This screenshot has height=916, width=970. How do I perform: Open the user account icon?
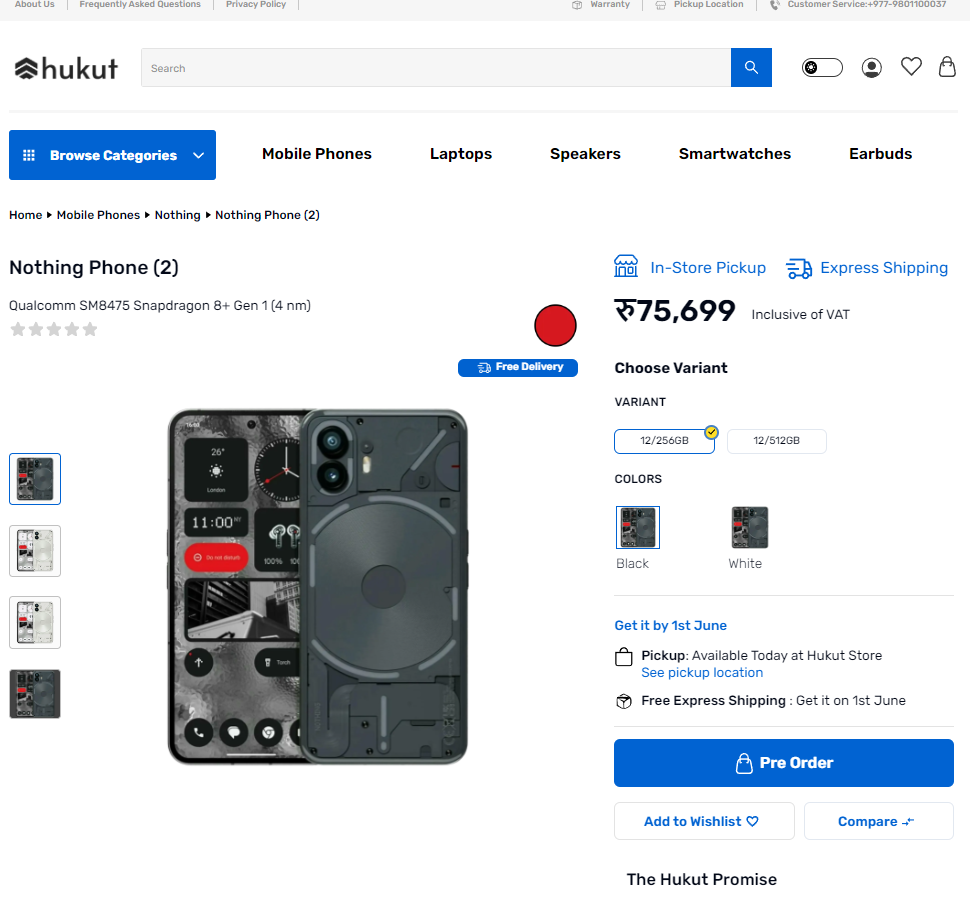click(872, 68)
